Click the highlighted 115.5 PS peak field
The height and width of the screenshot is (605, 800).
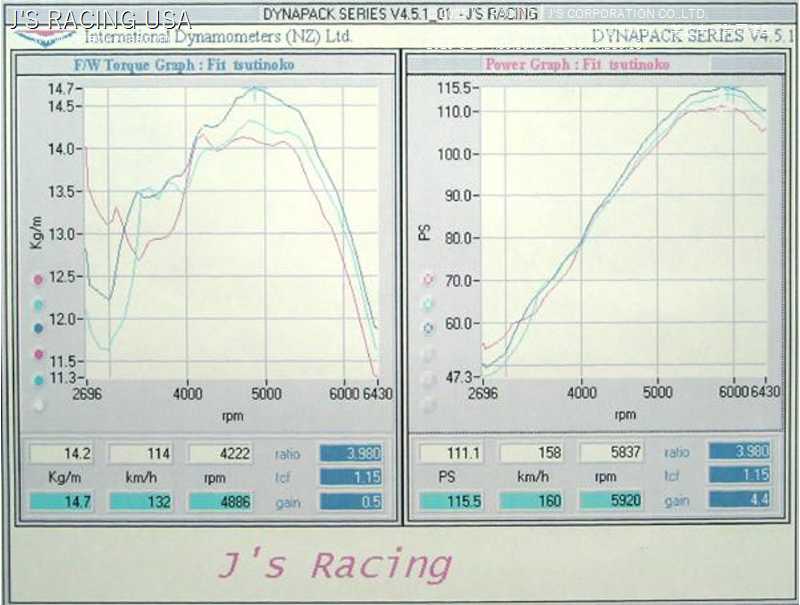pyautogui.click(x=451, y=500)
